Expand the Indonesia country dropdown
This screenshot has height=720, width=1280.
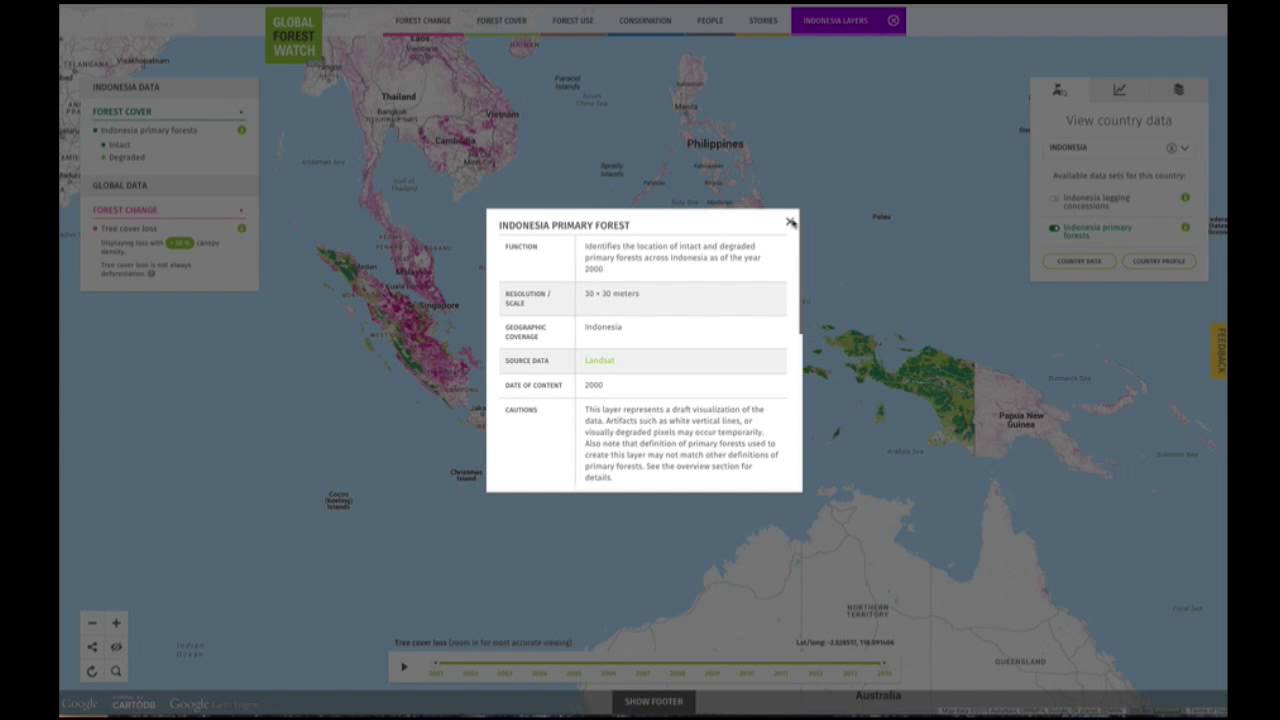click(x=1185, y=148)
